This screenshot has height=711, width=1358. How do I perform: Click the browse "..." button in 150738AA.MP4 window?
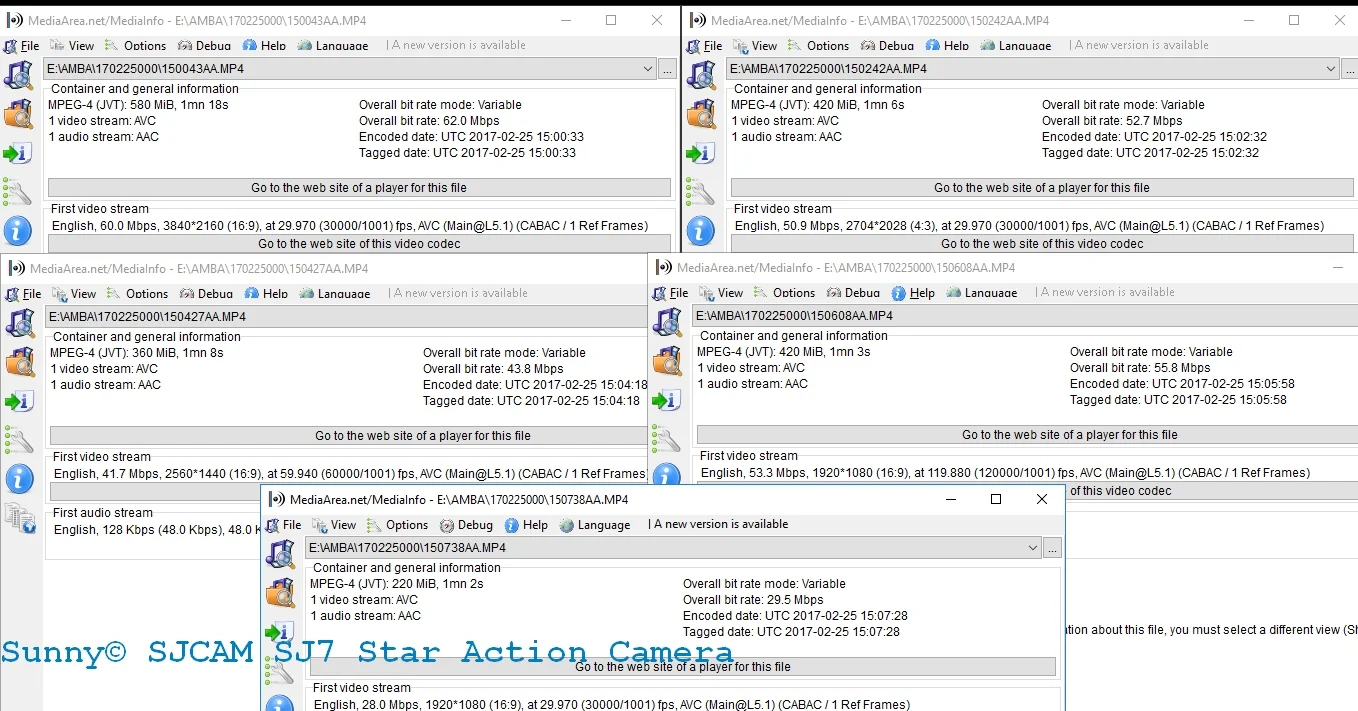click(x=1052, y=548)
